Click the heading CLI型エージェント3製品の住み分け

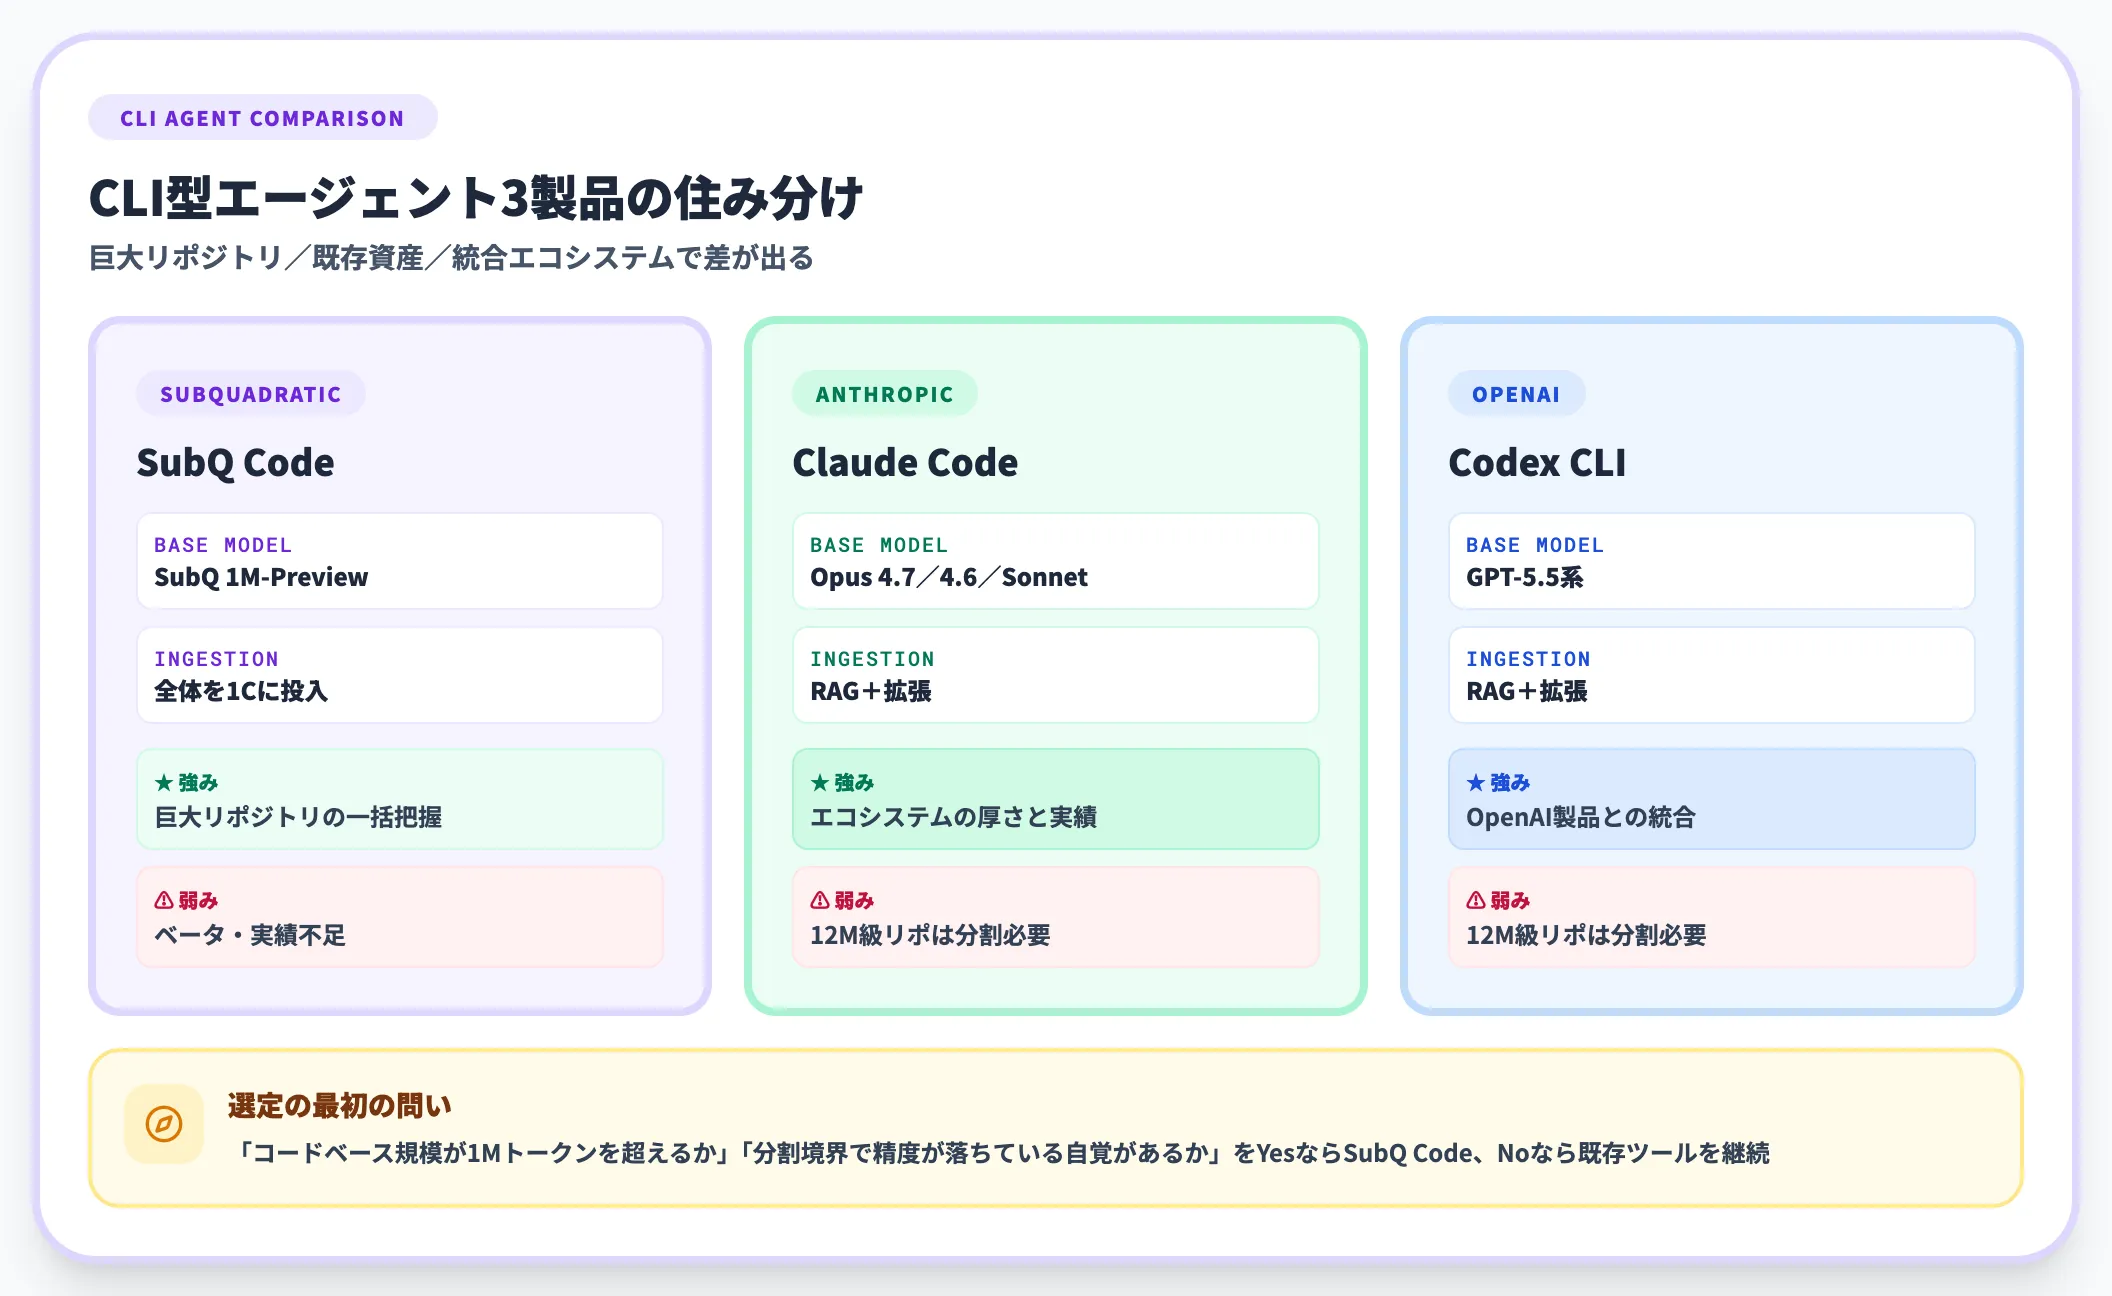[x=476, y=197]
